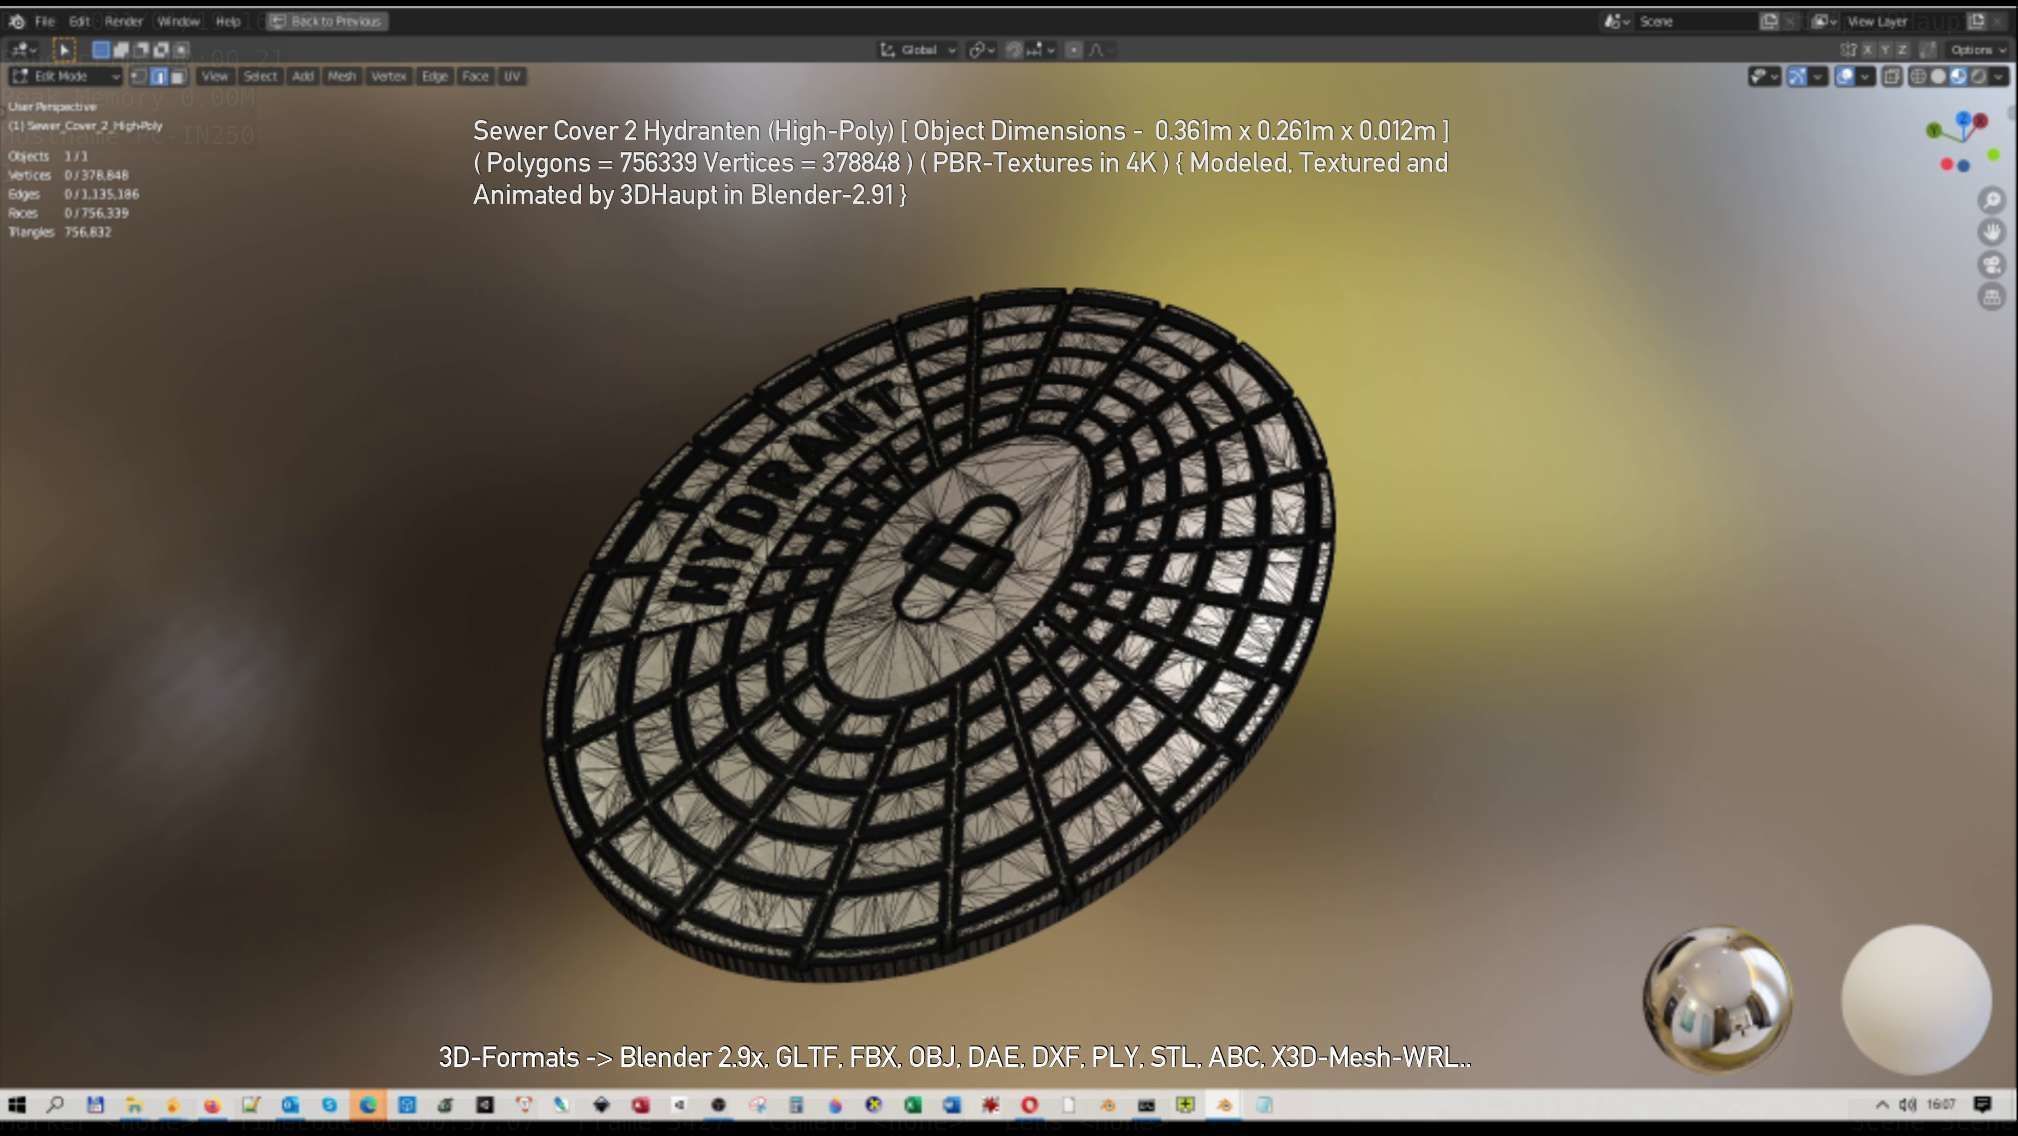Viewport: 2018px width, 1136px height.
Task: Switch perspective/orthographic view grid icon
Action: pos(1991,297)
